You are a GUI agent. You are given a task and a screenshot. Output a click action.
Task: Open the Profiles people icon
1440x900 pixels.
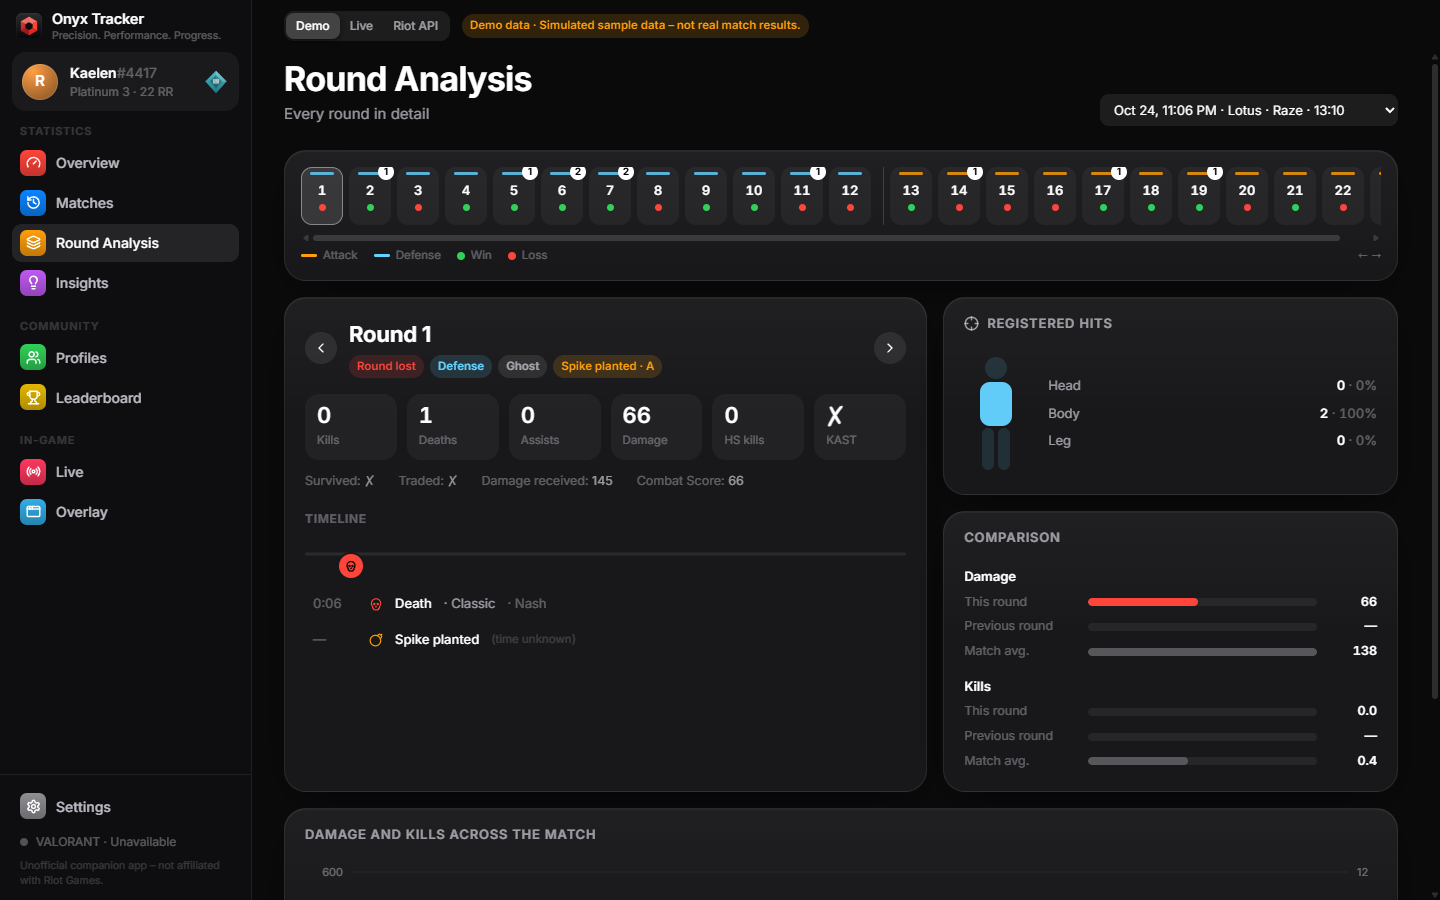pyautogui.click(x=33, y=358)
